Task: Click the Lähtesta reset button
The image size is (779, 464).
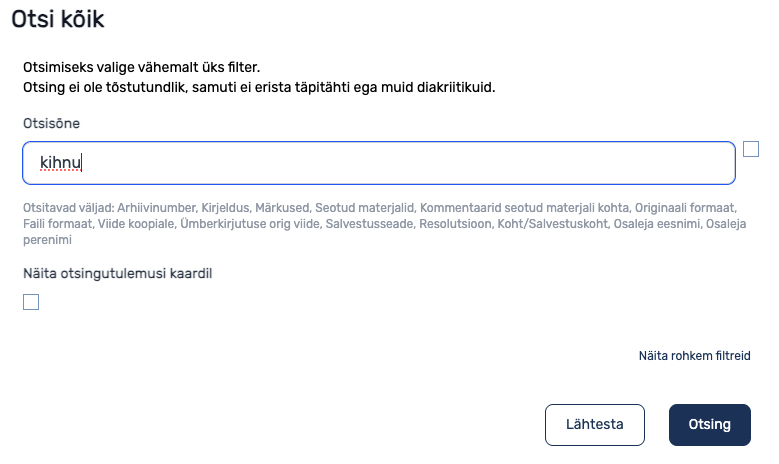Action: point(595,425)
